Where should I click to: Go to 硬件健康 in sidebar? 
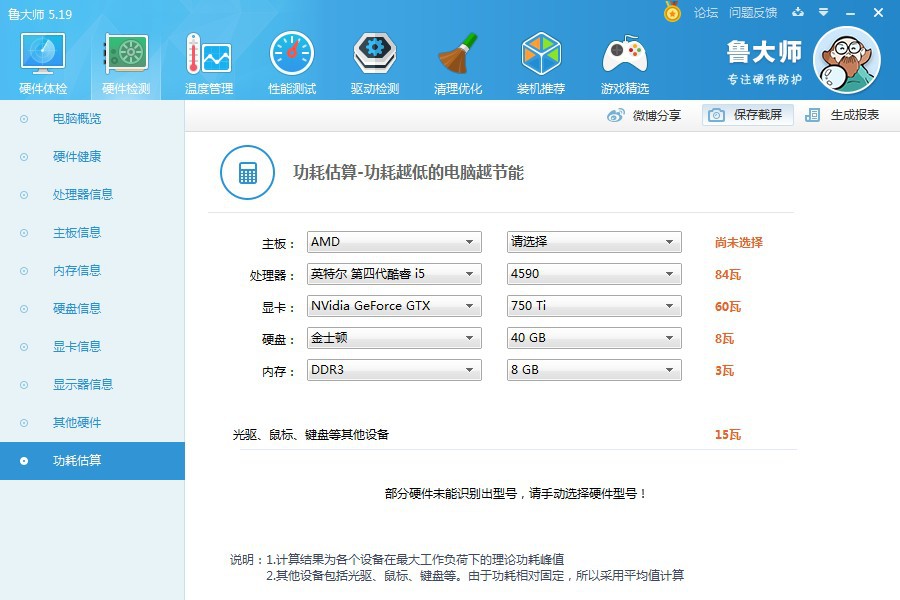click(x=92, y=157)
